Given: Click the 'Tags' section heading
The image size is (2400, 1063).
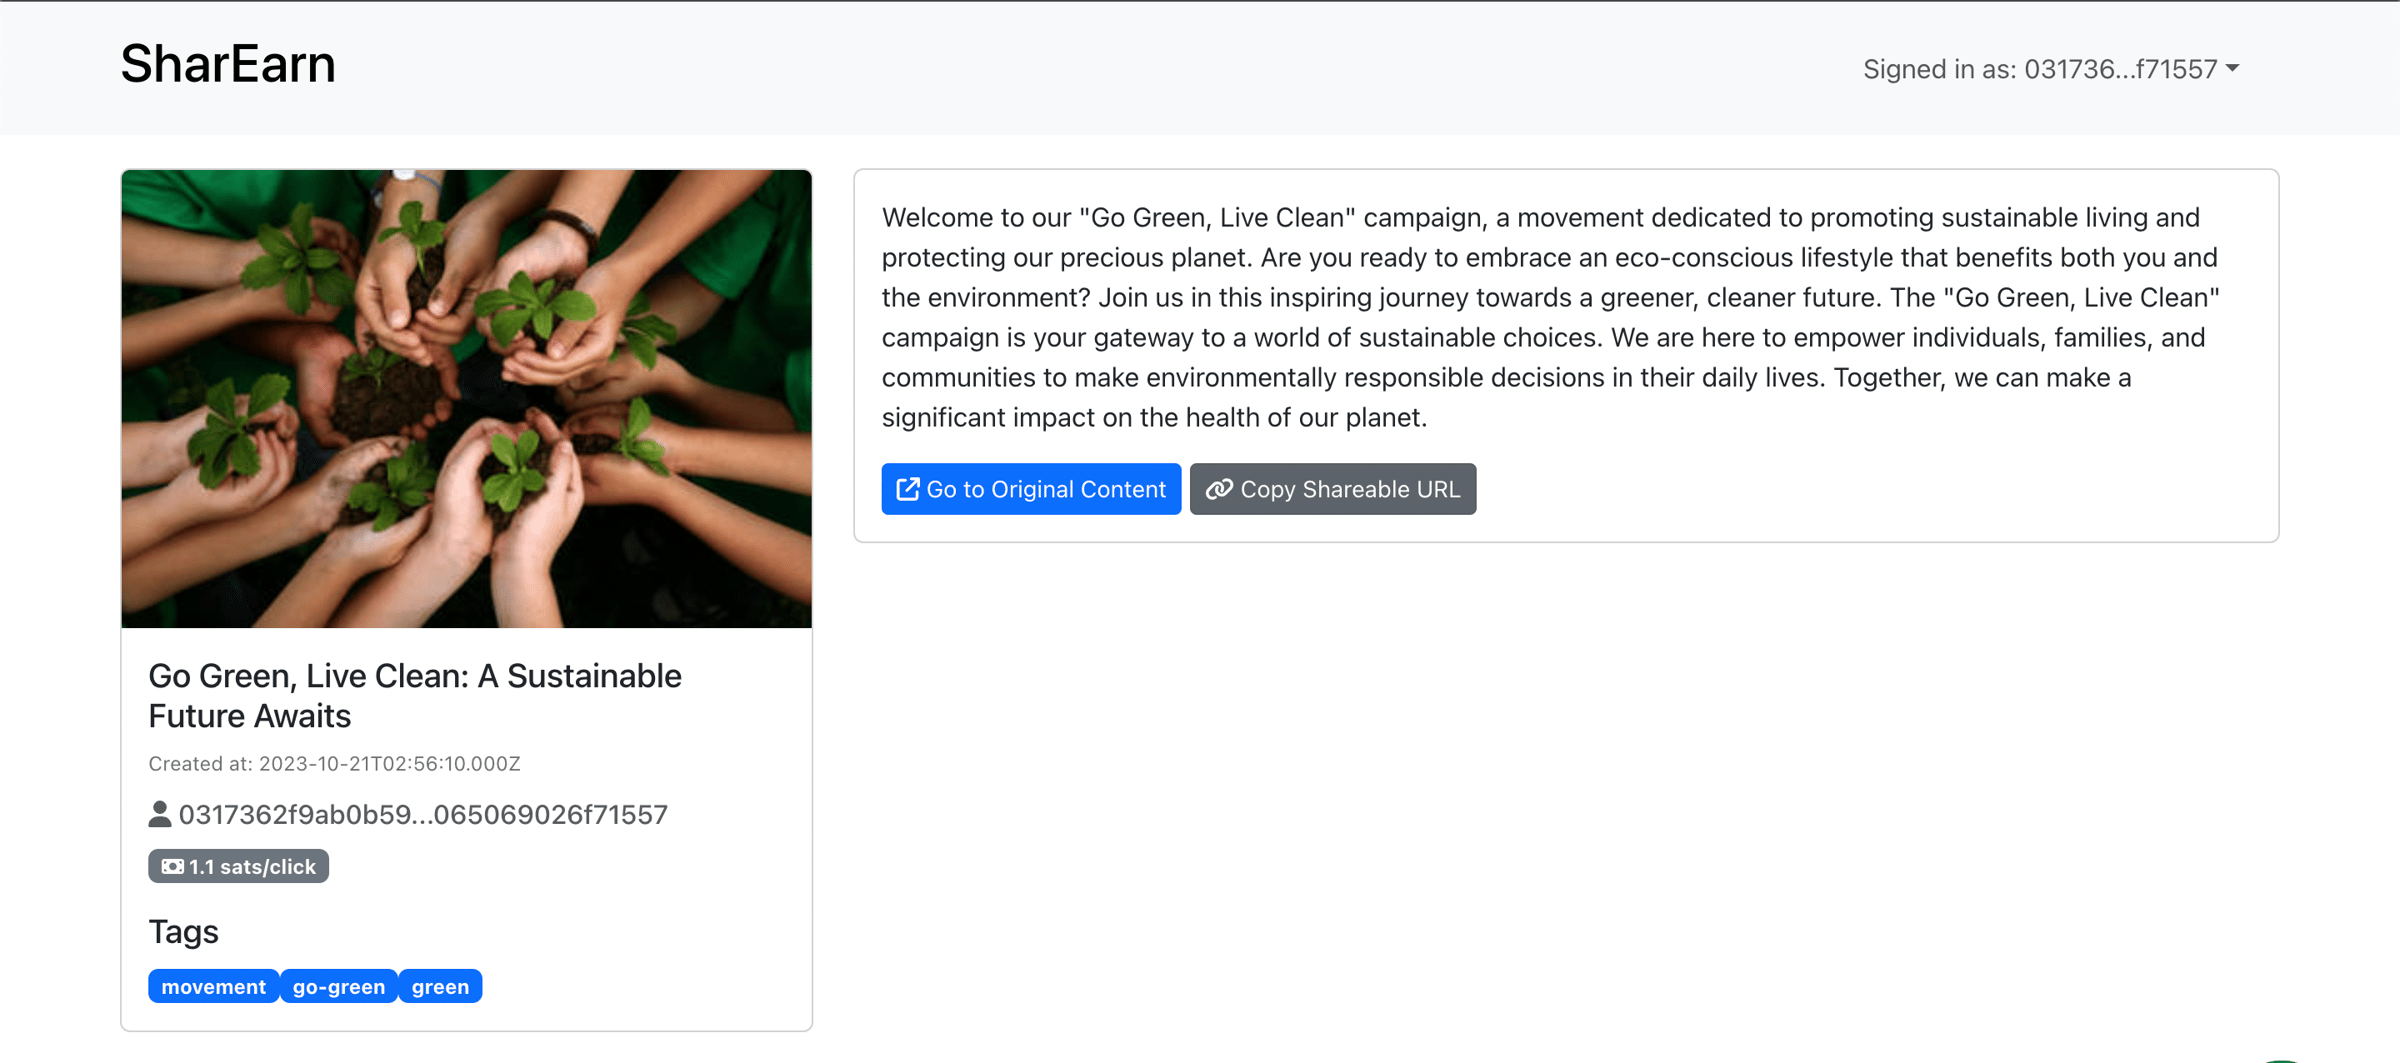Looking at the screenshot, I should 183,931.
